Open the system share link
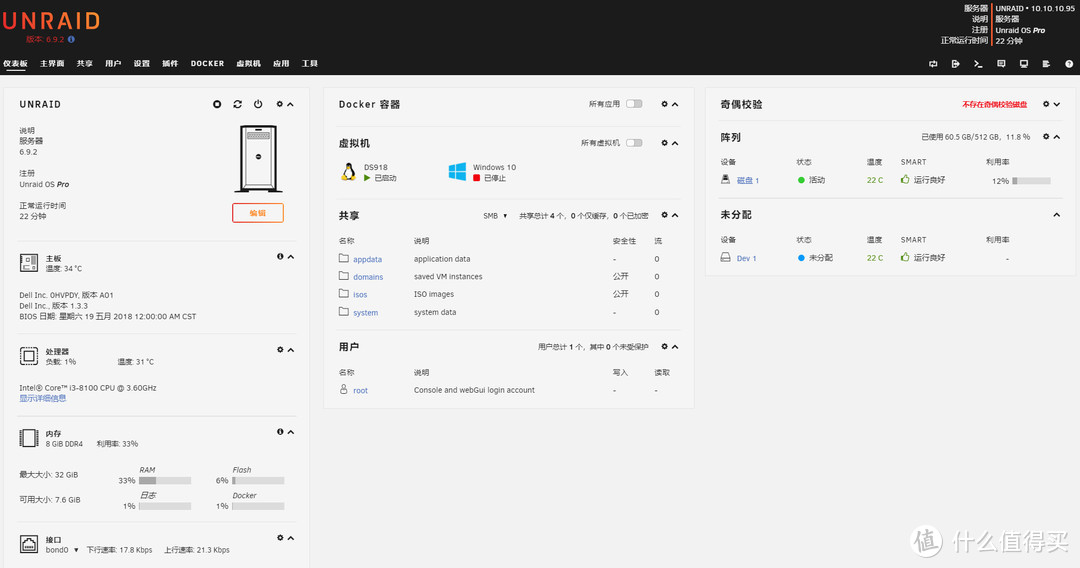1080x568 pixels. tap(365, 313)
